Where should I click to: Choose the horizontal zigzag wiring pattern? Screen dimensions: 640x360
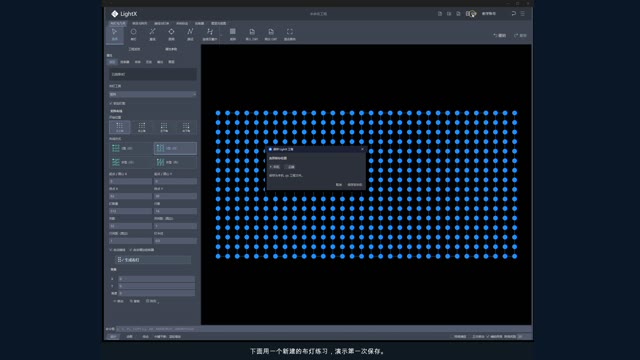tap(131, 162)
